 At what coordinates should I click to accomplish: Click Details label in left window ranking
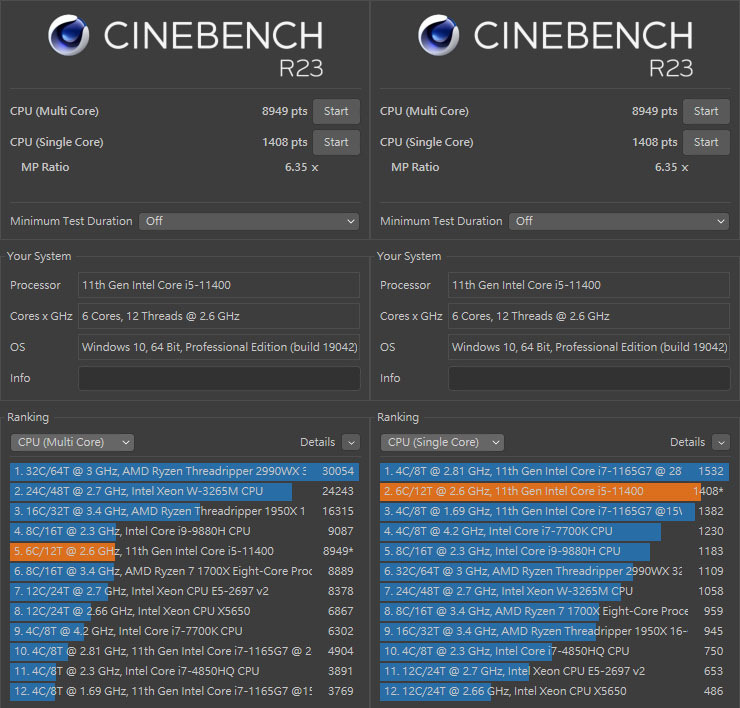pos(318,442)
